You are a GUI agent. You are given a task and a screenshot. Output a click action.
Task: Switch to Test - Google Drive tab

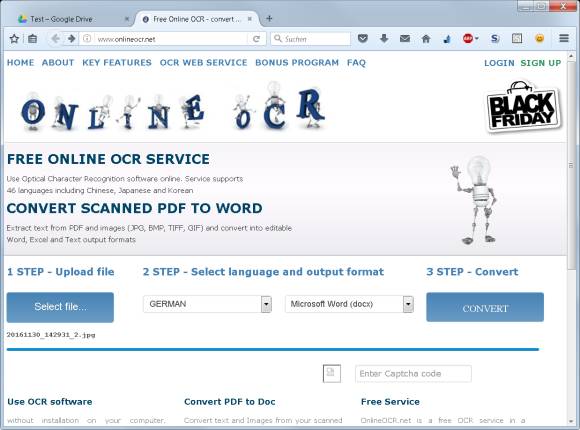70,19
